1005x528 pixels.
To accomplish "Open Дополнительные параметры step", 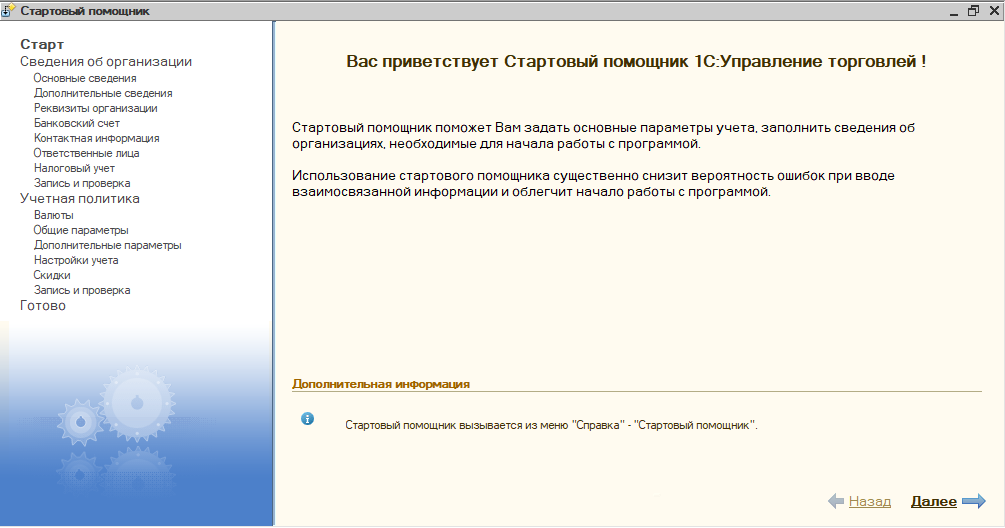I will click(x=107, y=245).
